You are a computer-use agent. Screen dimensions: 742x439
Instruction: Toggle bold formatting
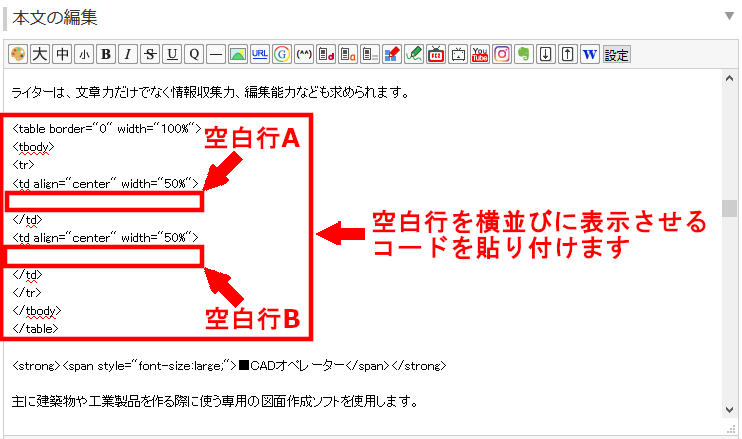(x=106, y=54)
